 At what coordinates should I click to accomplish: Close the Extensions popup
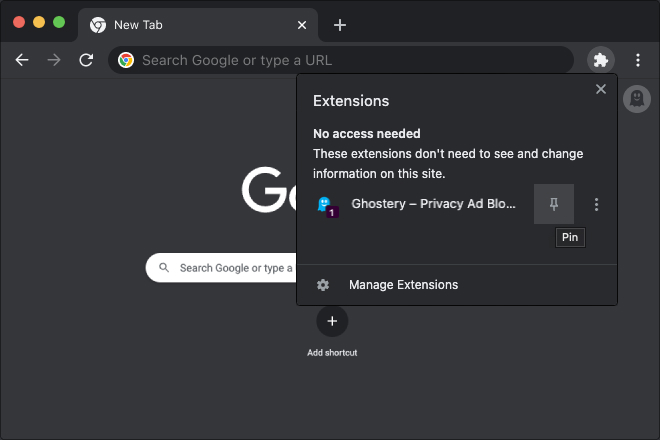click(x=601, y=89)
